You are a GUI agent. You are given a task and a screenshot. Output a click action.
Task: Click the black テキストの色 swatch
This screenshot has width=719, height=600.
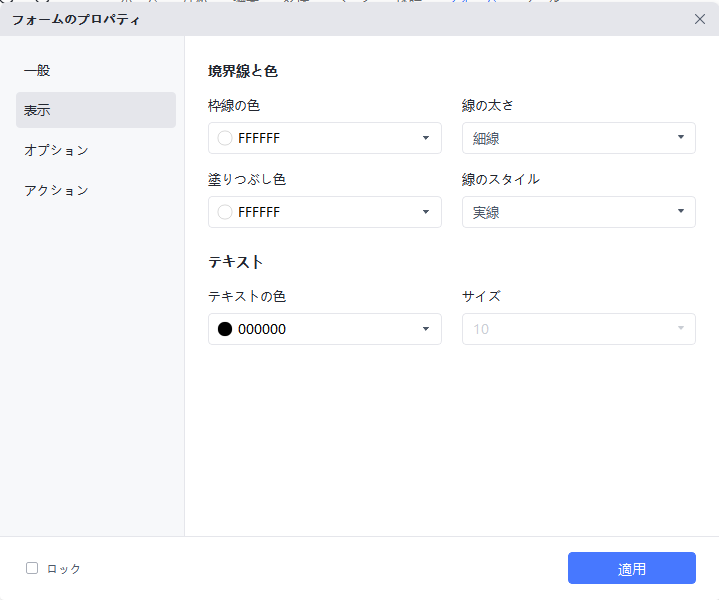pos(225,329)
